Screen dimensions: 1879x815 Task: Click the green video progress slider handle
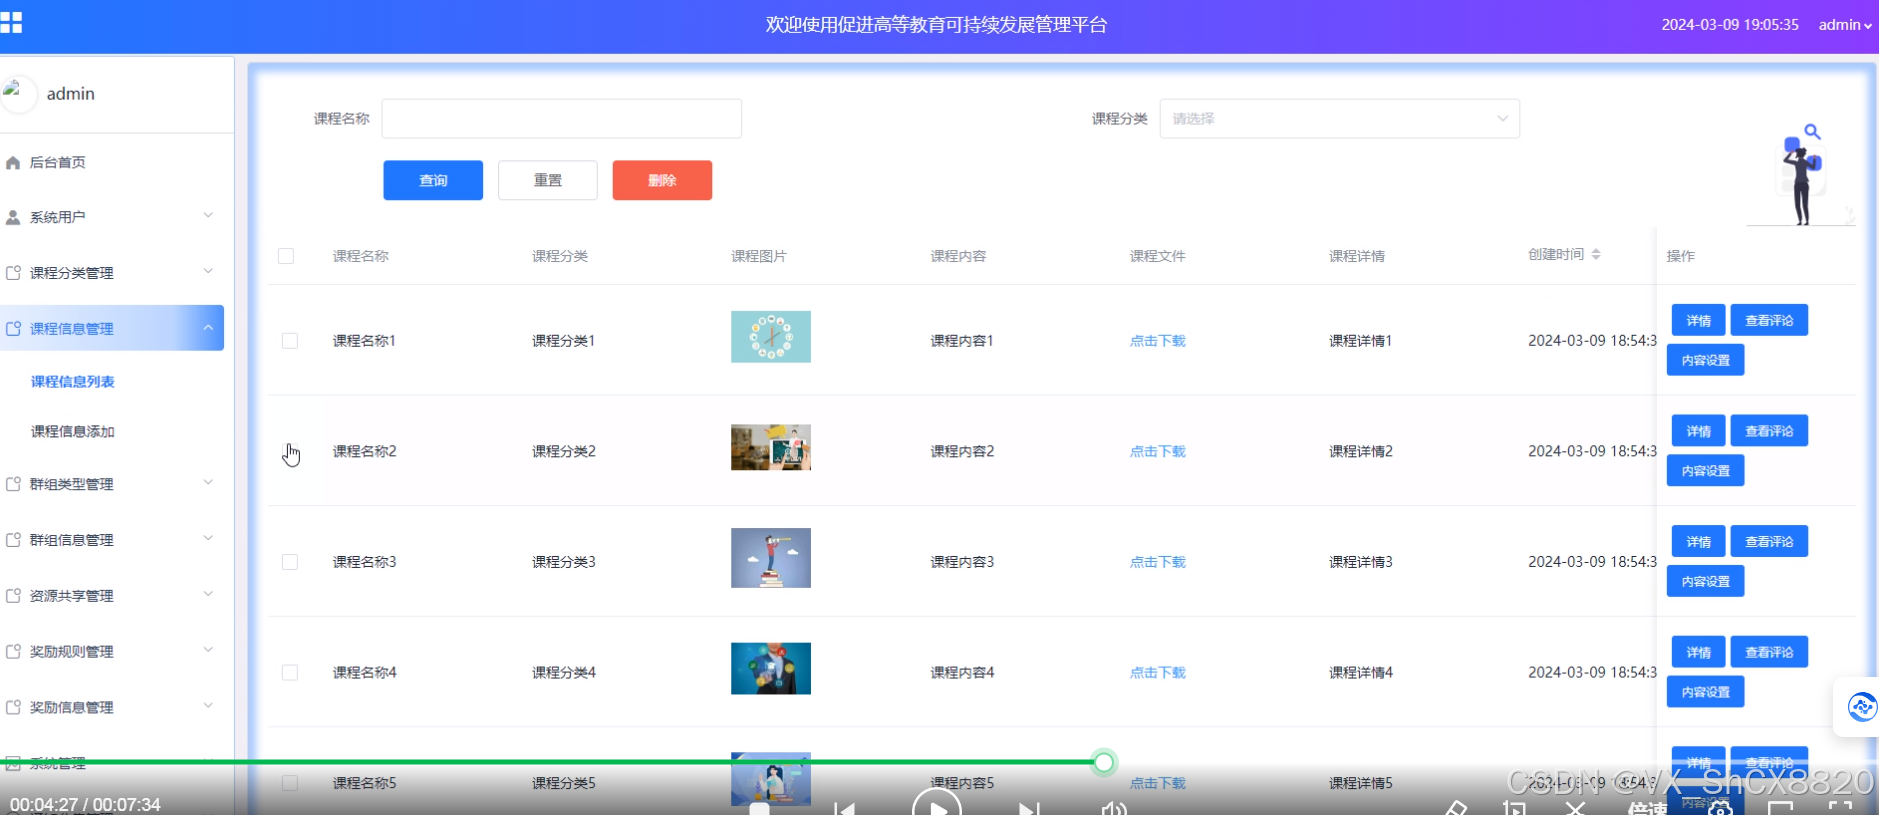(1103, 762)
